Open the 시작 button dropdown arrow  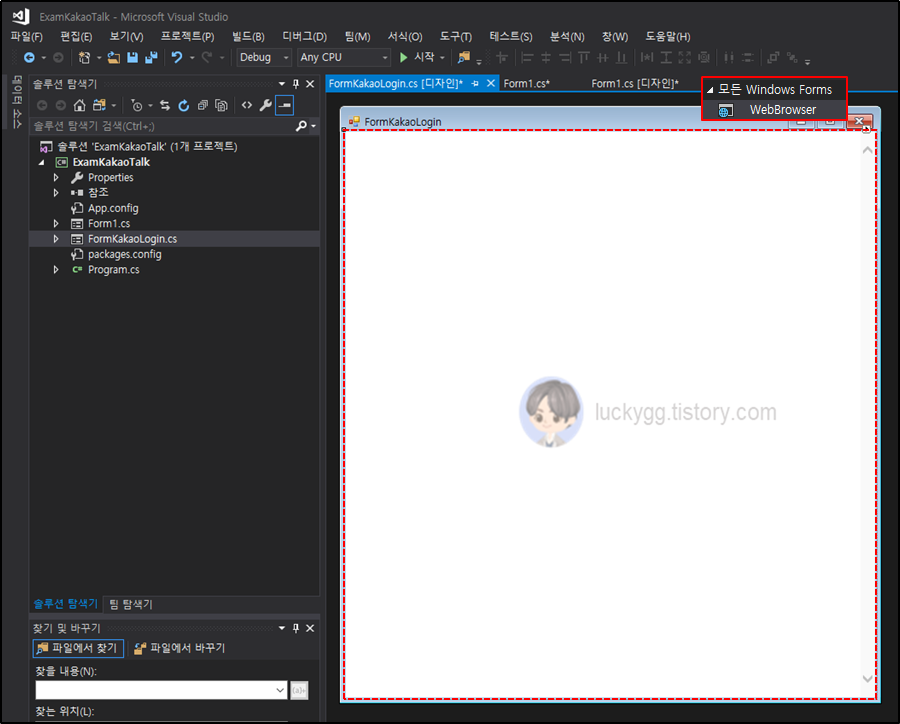click(x=442, y=57)
